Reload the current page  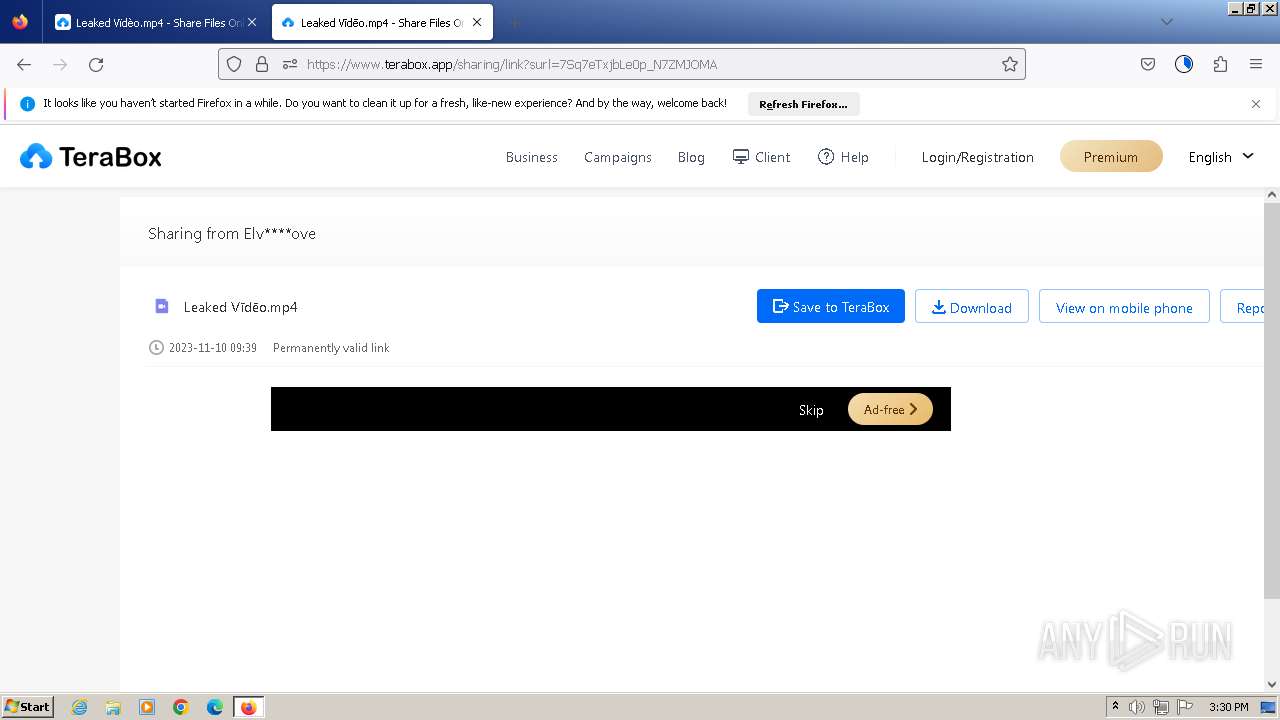96,64
